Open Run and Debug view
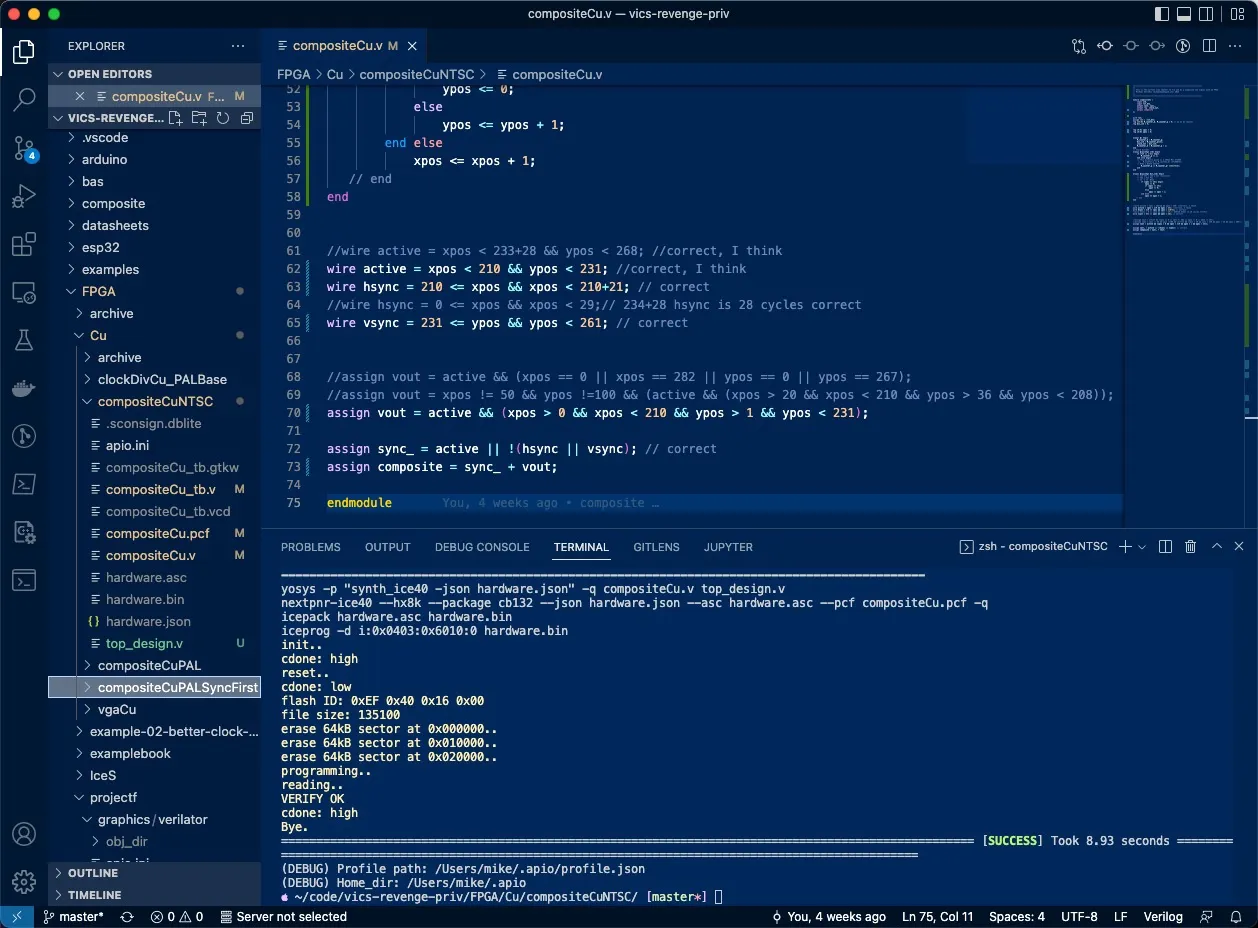The image size is (1258, 928). [24, 197]
